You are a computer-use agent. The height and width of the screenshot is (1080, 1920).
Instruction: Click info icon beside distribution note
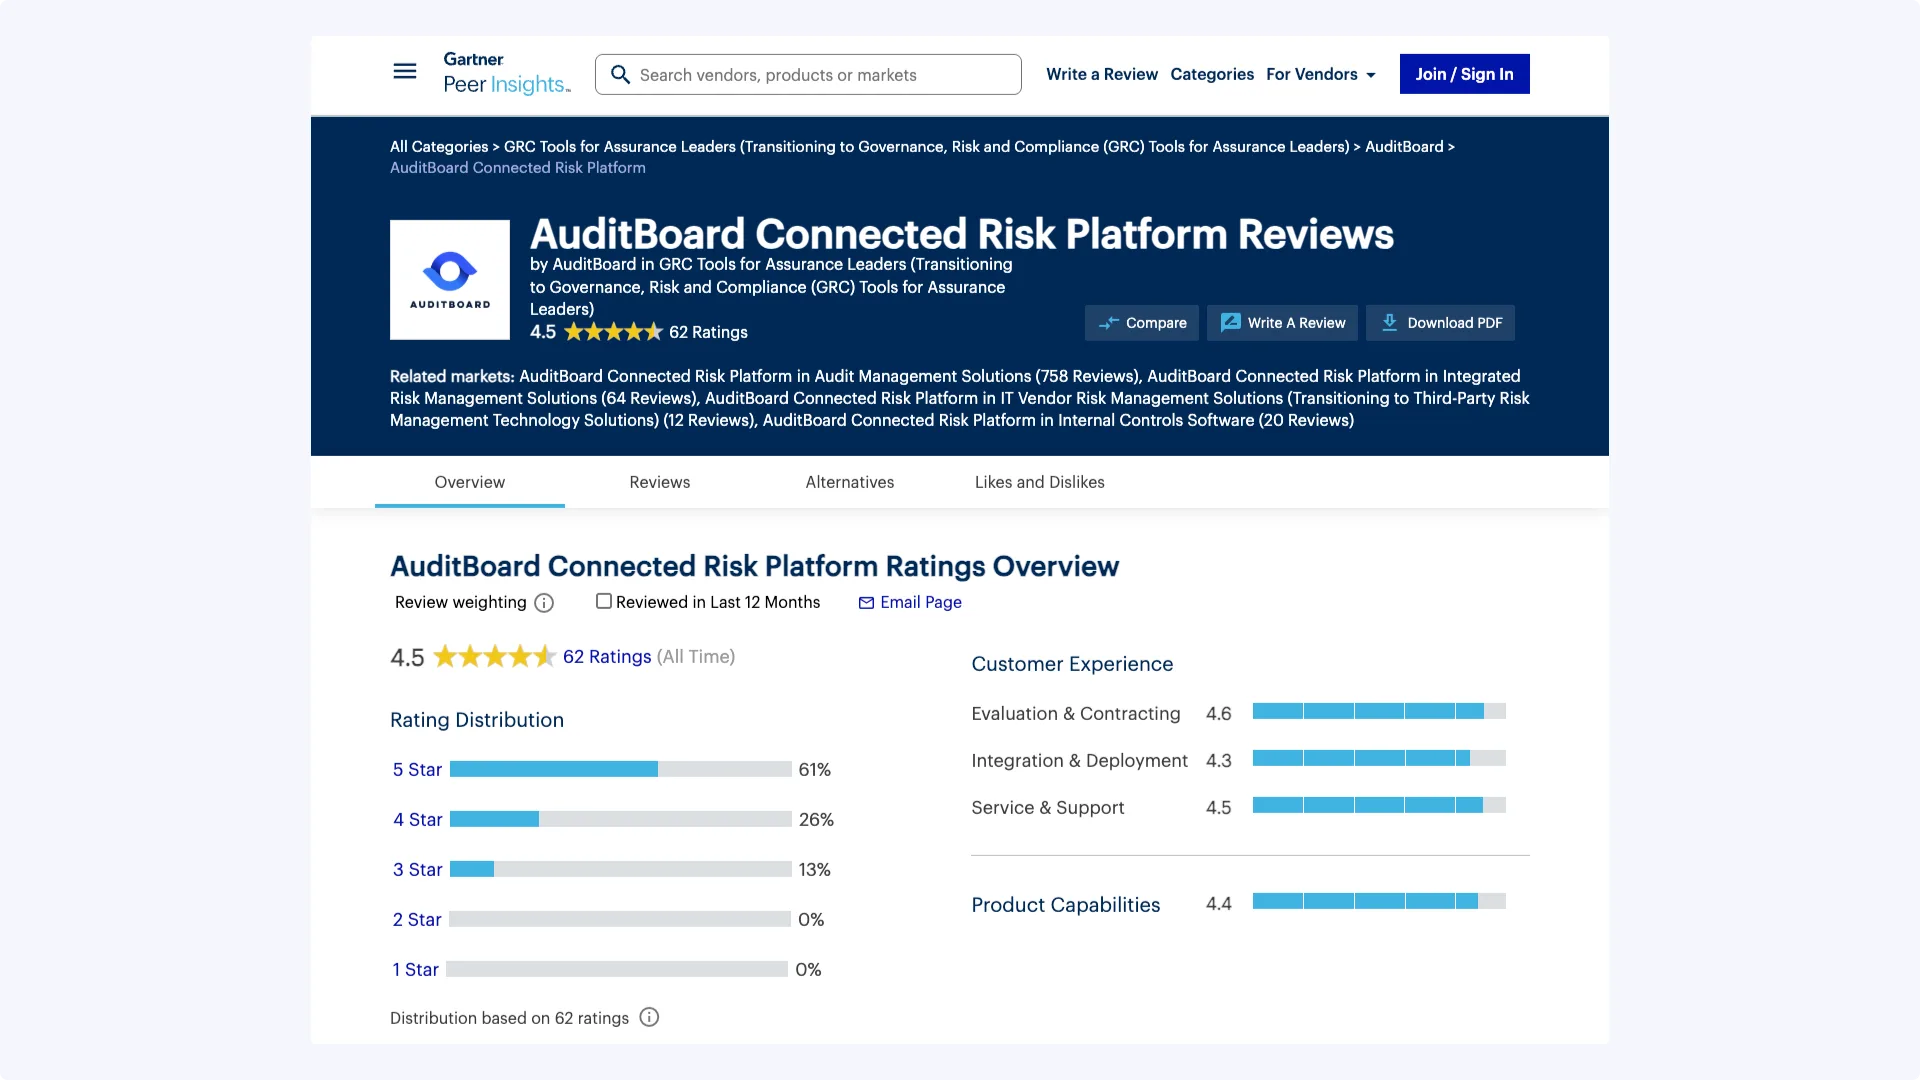649,1018
